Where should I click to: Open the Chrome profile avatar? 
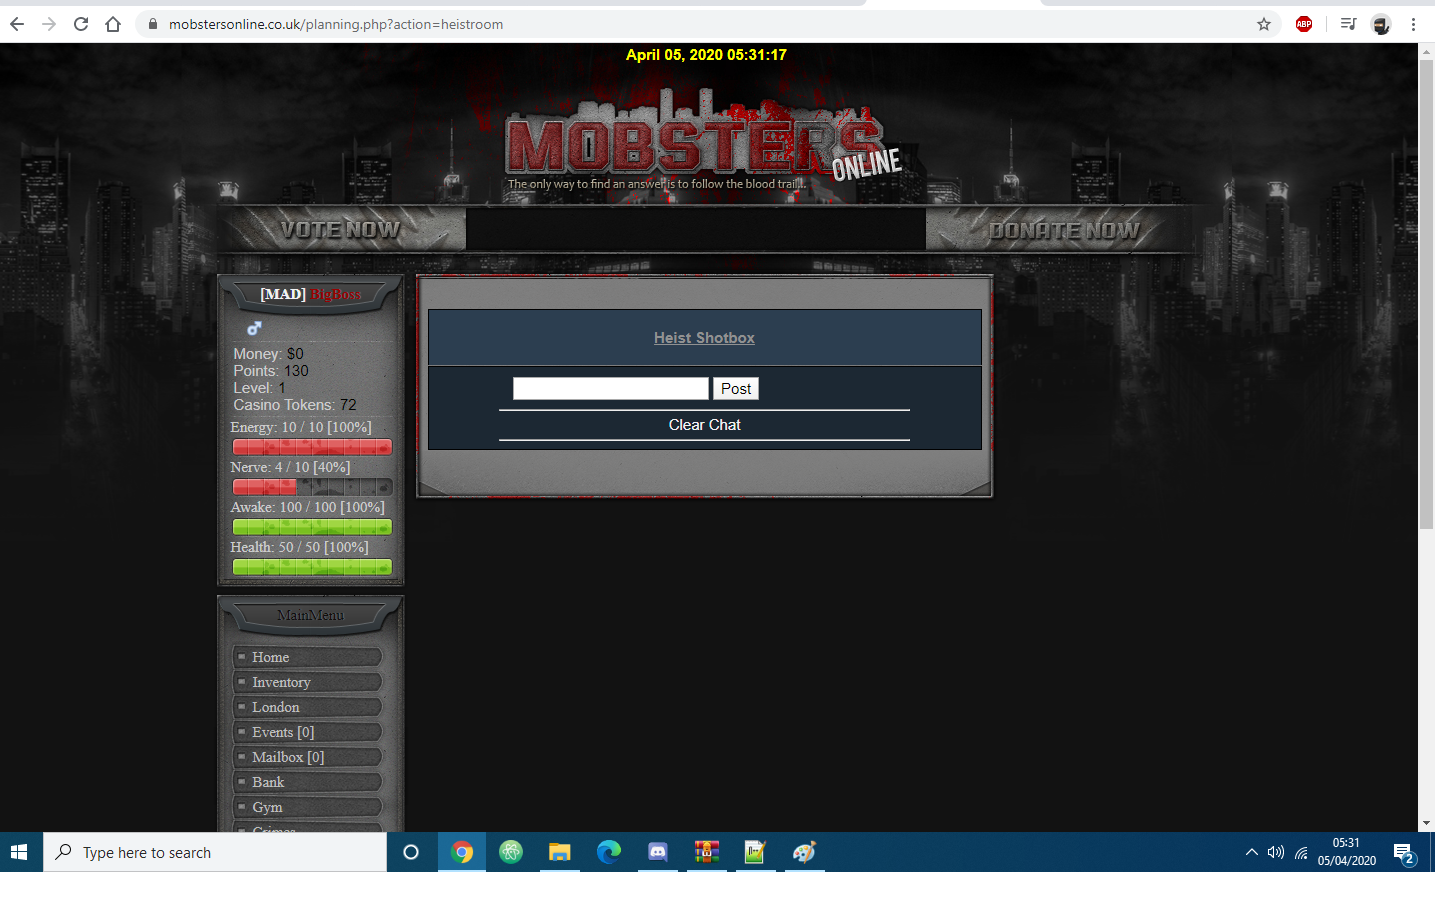(1381, 24)
